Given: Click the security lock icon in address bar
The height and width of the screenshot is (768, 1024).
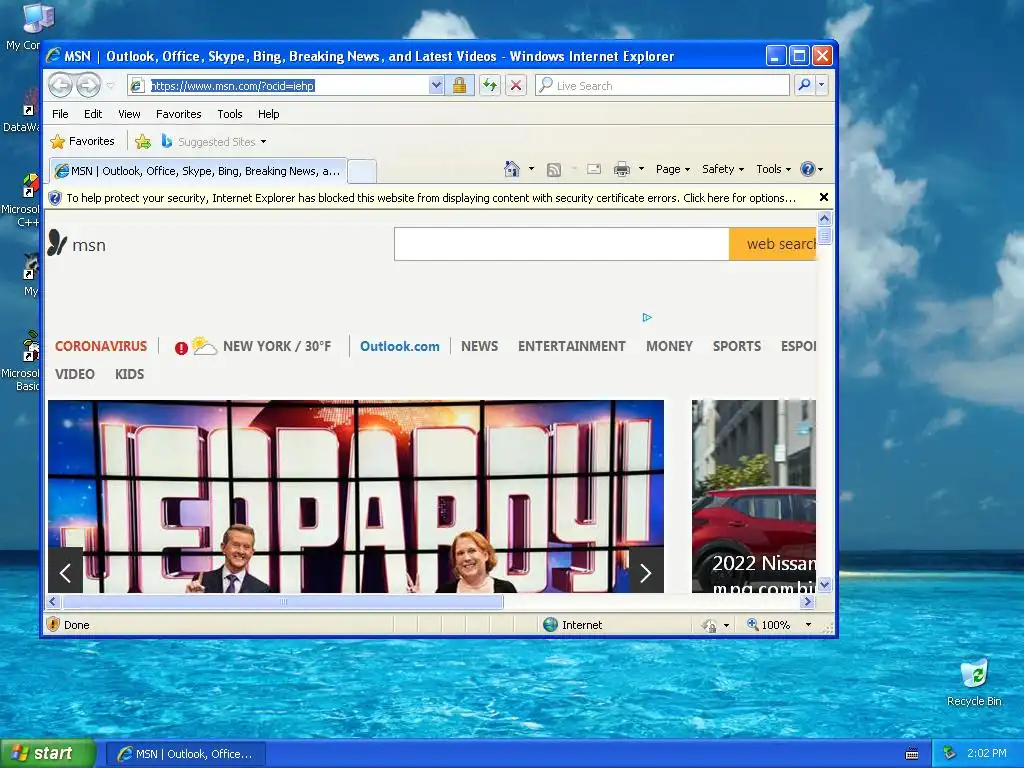Looking at the screenshot, I should coord(459,86).
